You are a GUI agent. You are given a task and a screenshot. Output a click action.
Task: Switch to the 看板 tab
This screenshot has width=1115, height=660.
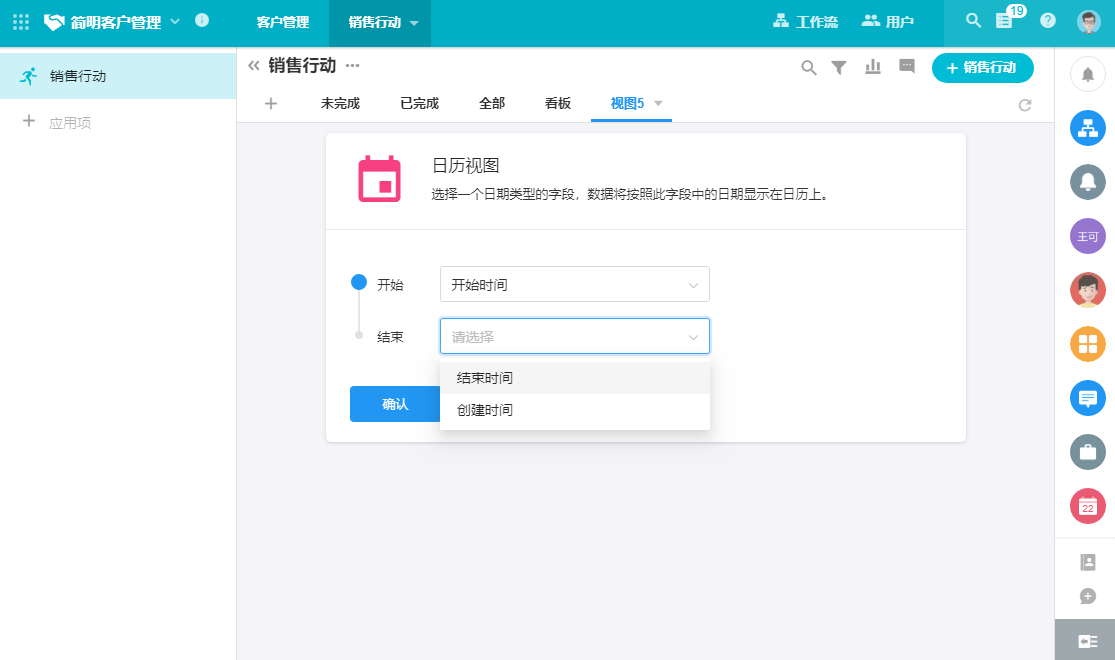click(558, 103)
